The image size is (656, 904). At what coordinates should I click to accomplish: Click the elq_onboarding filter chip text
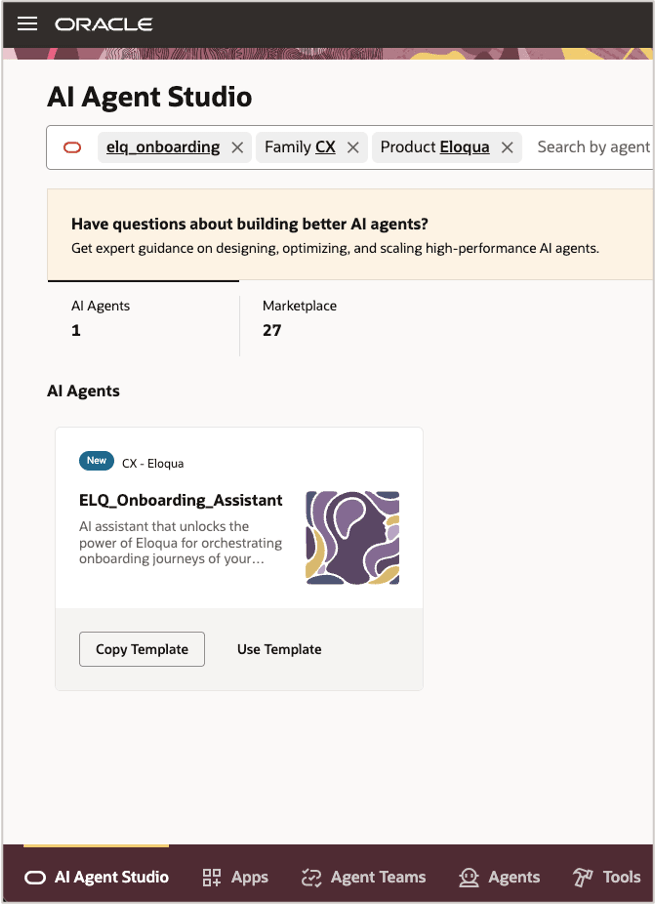click(x=163, y=148)
